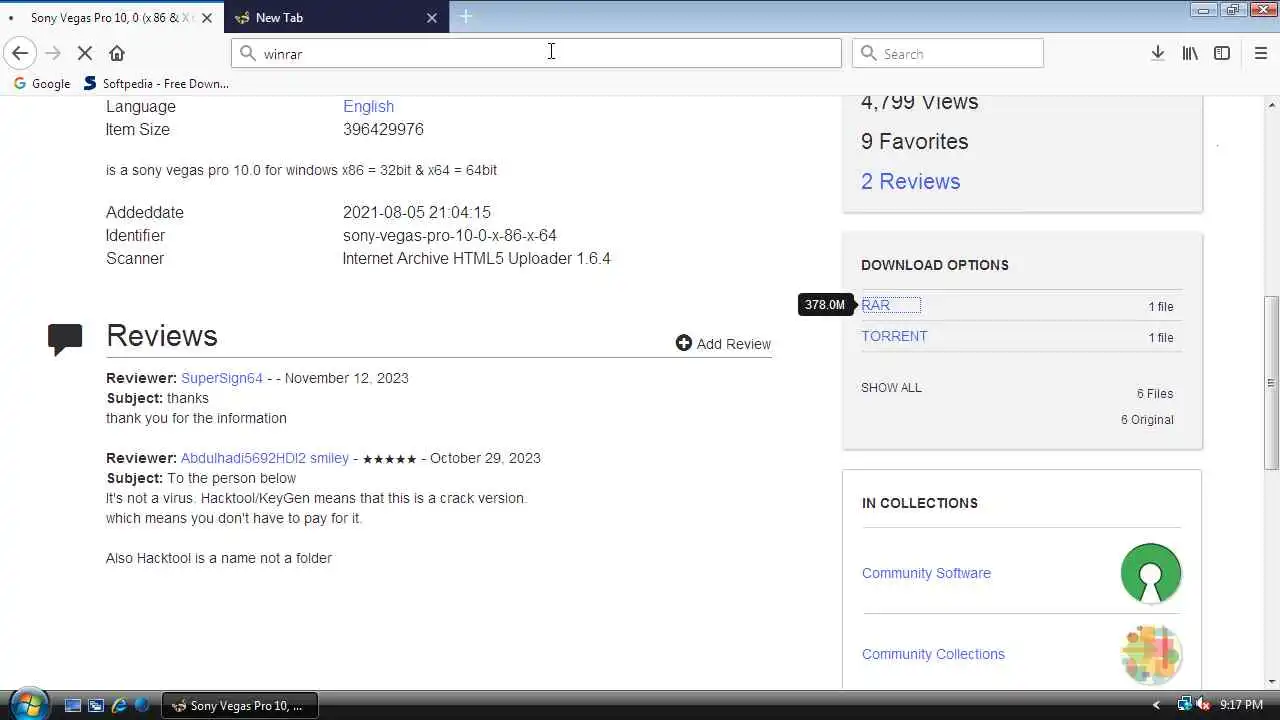This screenshot has height=720, width=1280.
Task: Go back to previous page
Action: click(20, 53)
